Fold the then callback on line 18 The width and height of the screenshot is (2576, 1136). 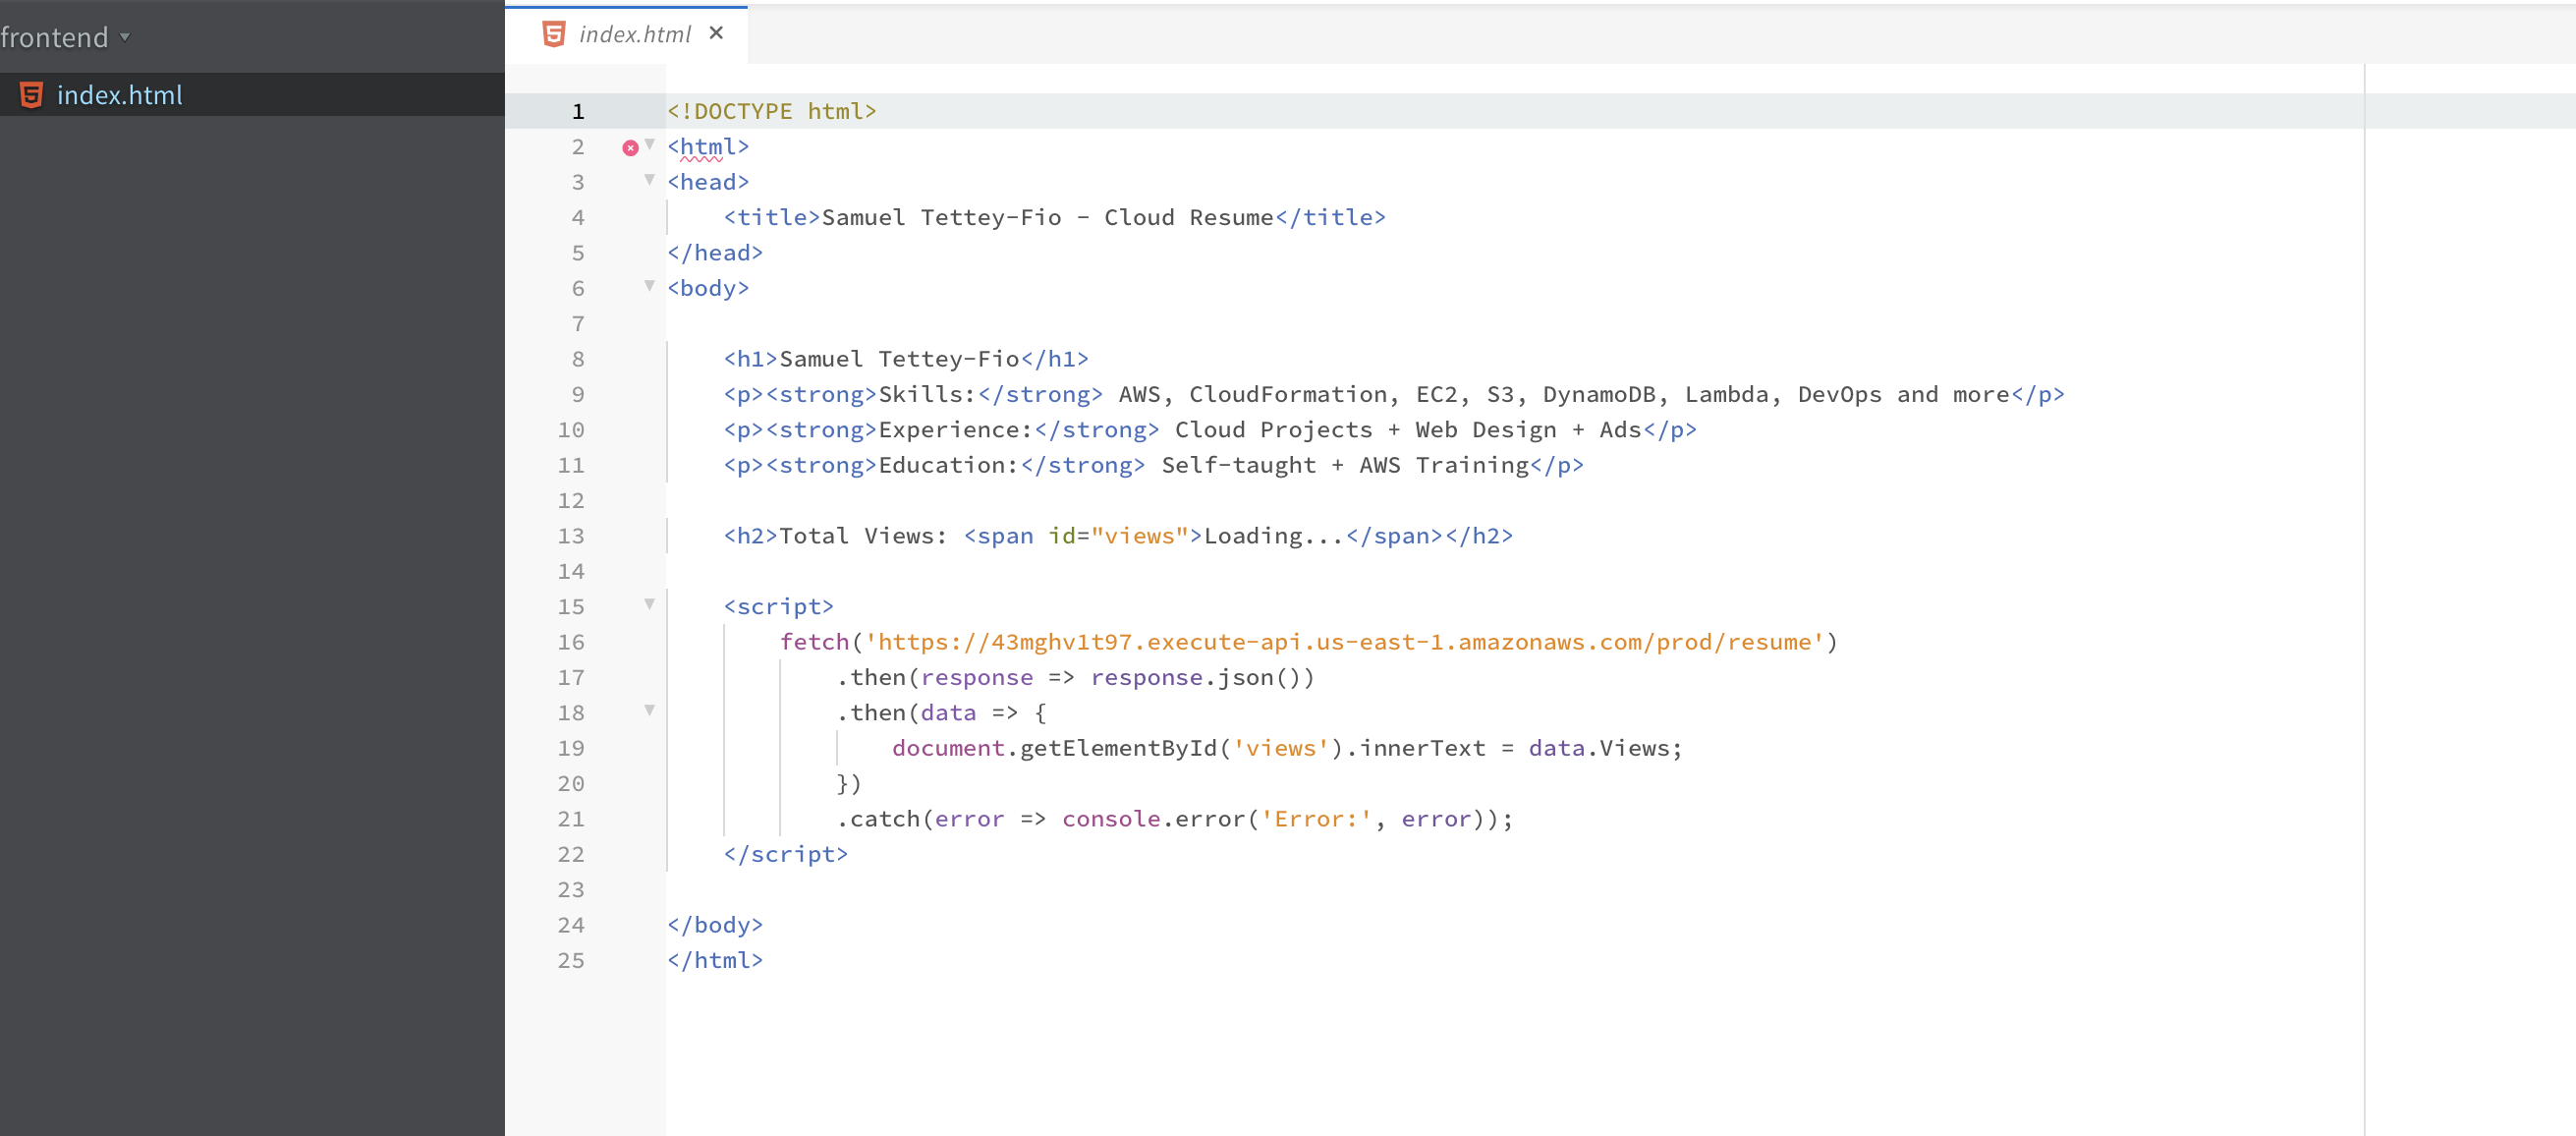click(x=650, y=710)
